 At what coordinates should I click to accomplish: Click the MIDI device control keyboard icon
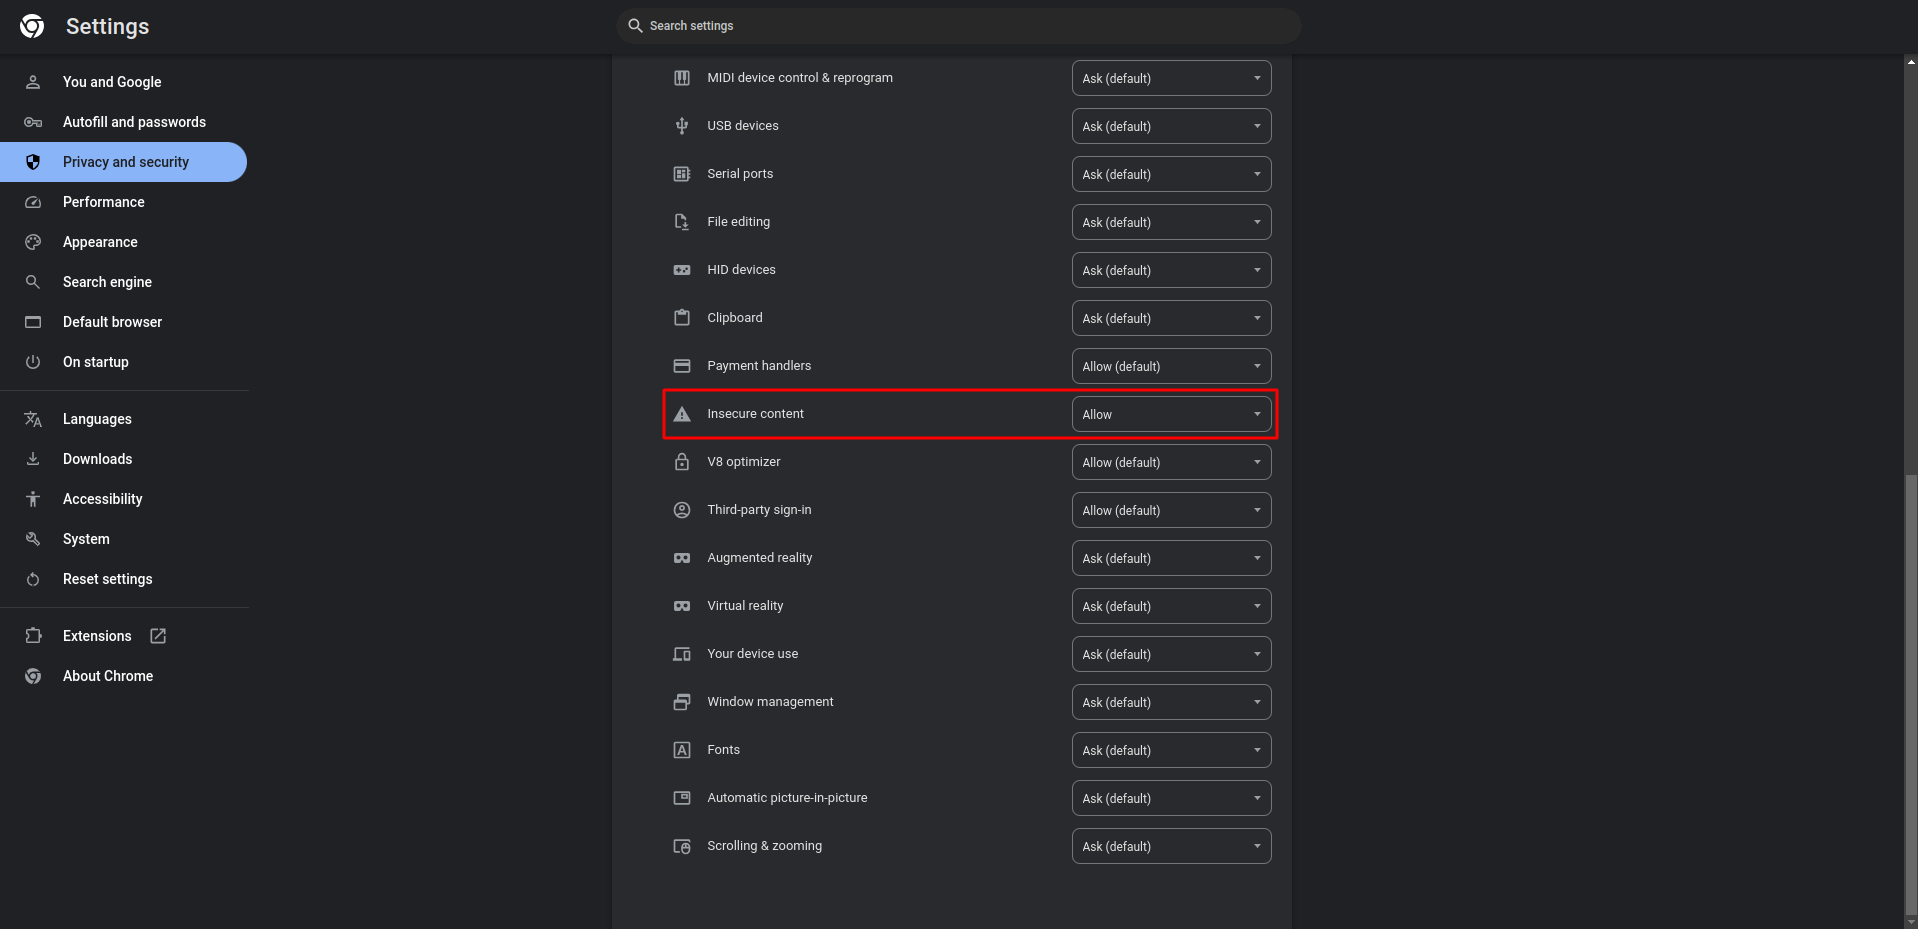(x=682, y=78)
